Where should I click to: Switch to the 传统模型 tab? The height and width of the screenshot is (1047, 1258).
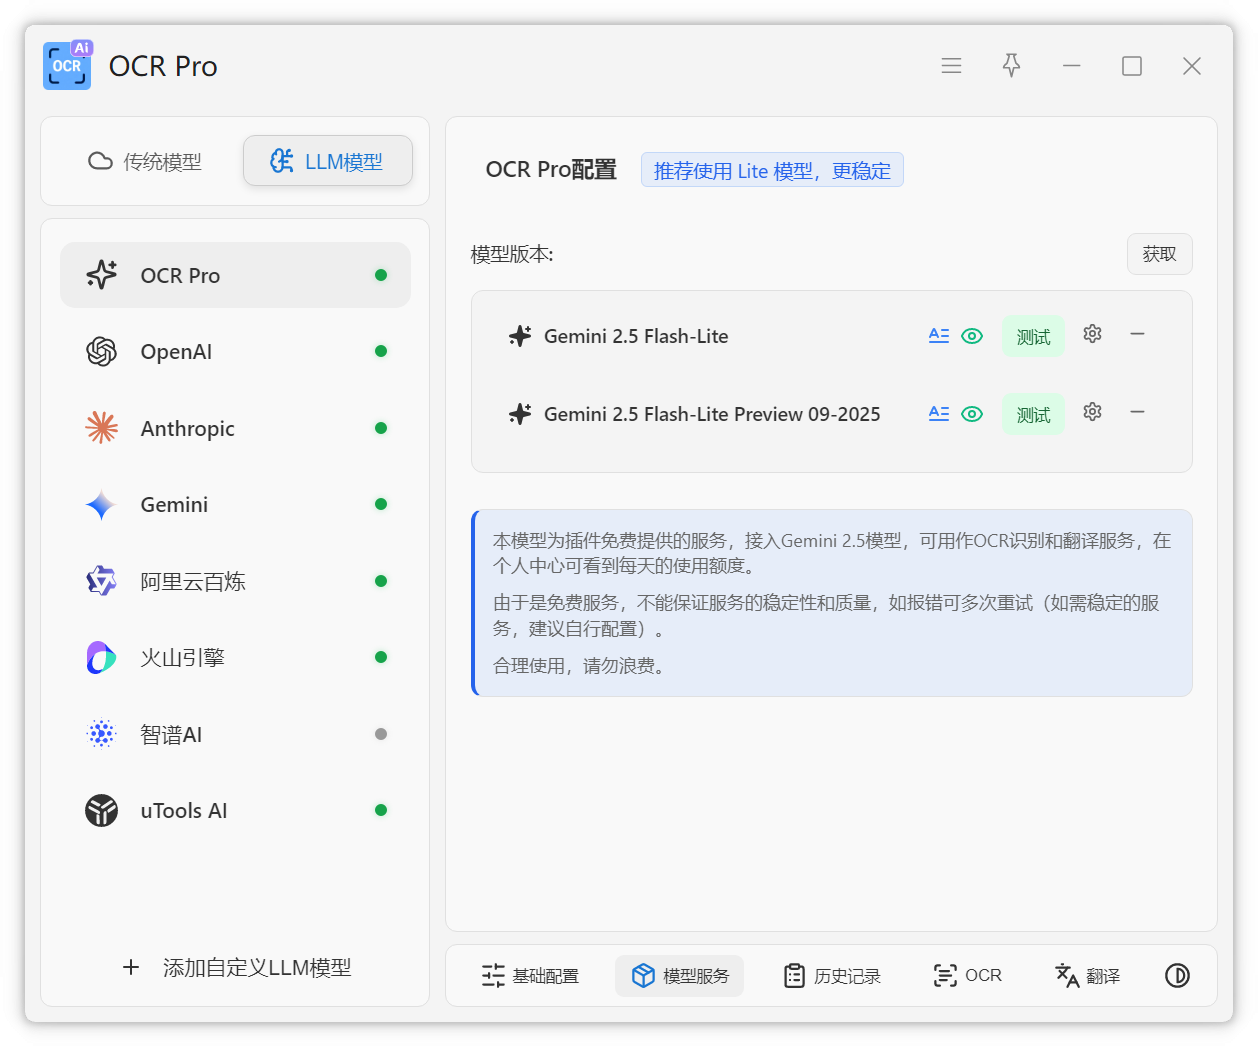[145, 162]
